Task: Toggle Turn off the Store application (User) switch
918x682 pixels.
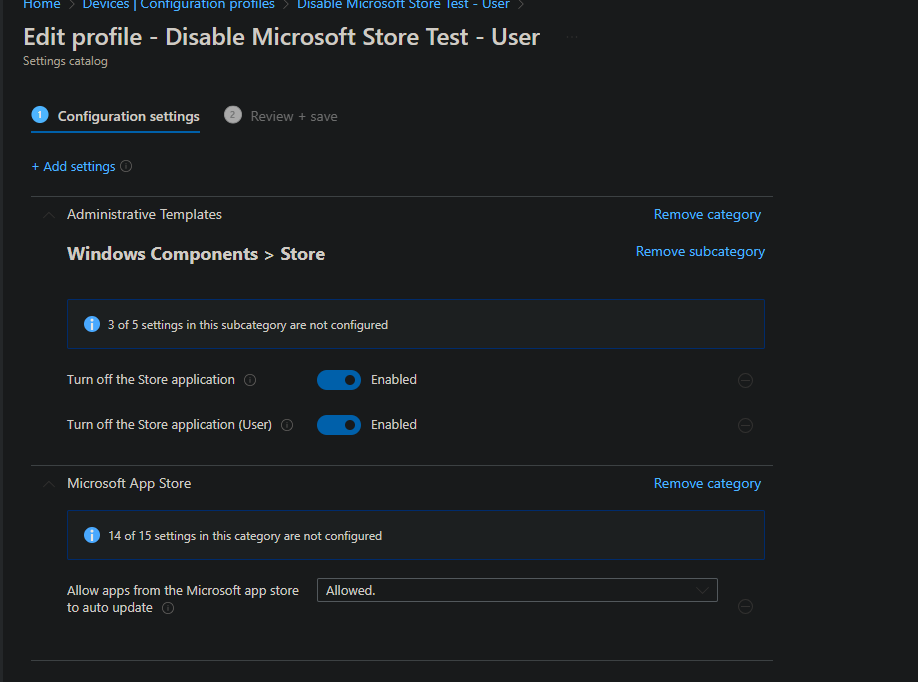Action: tap(339, 425)
